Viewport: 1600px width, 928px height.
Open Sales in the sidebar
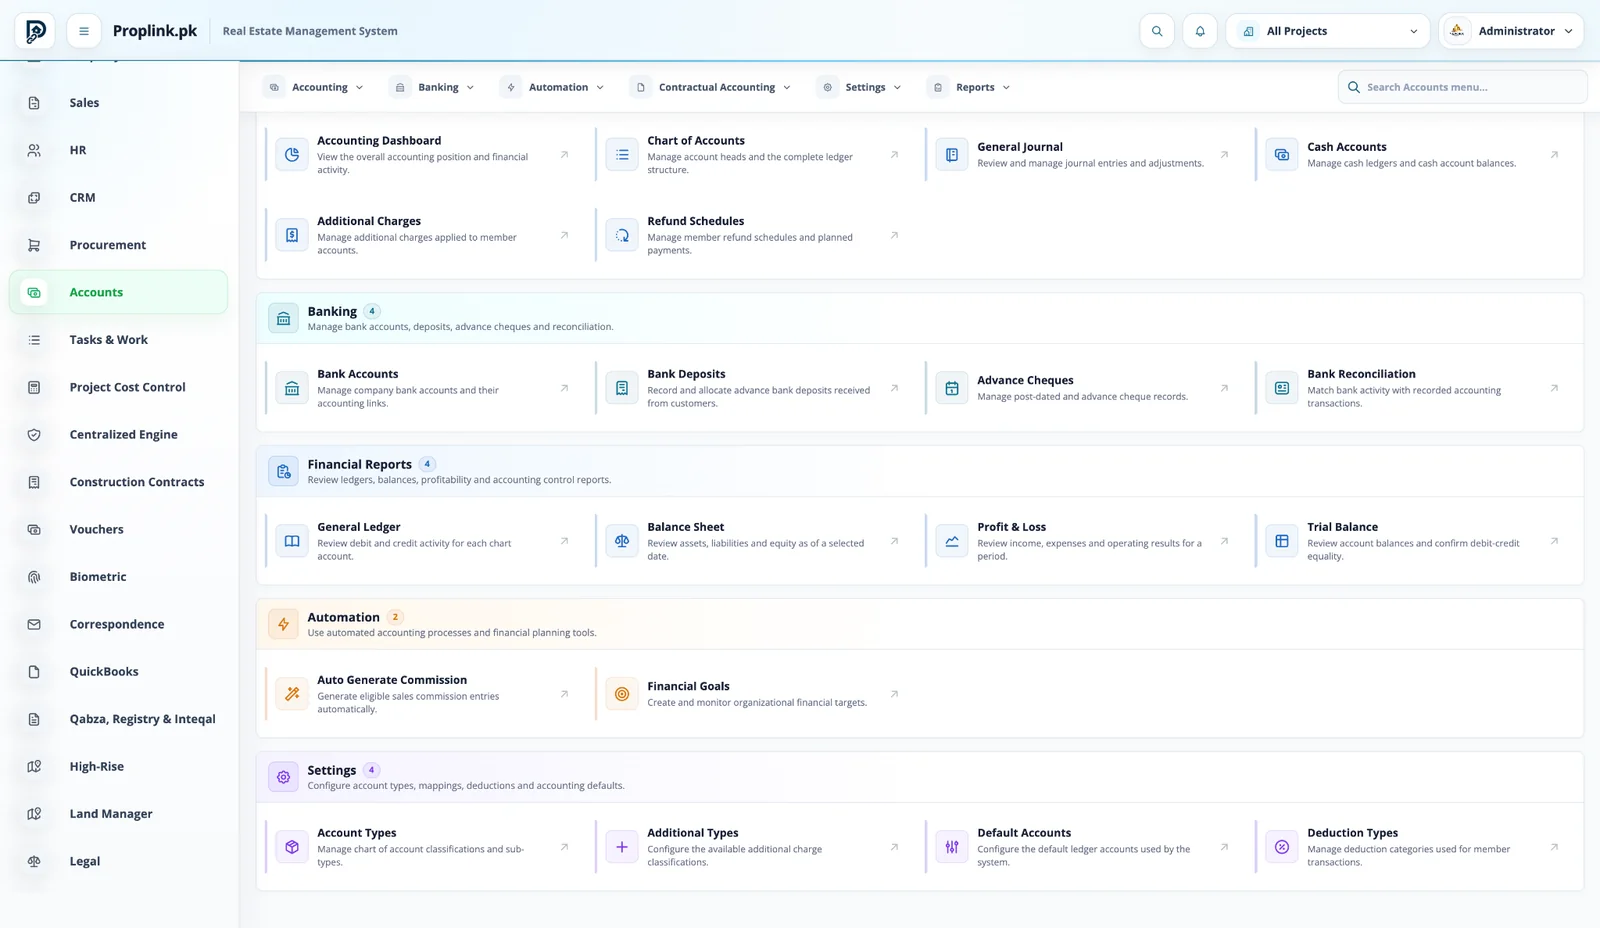(118, 103)
